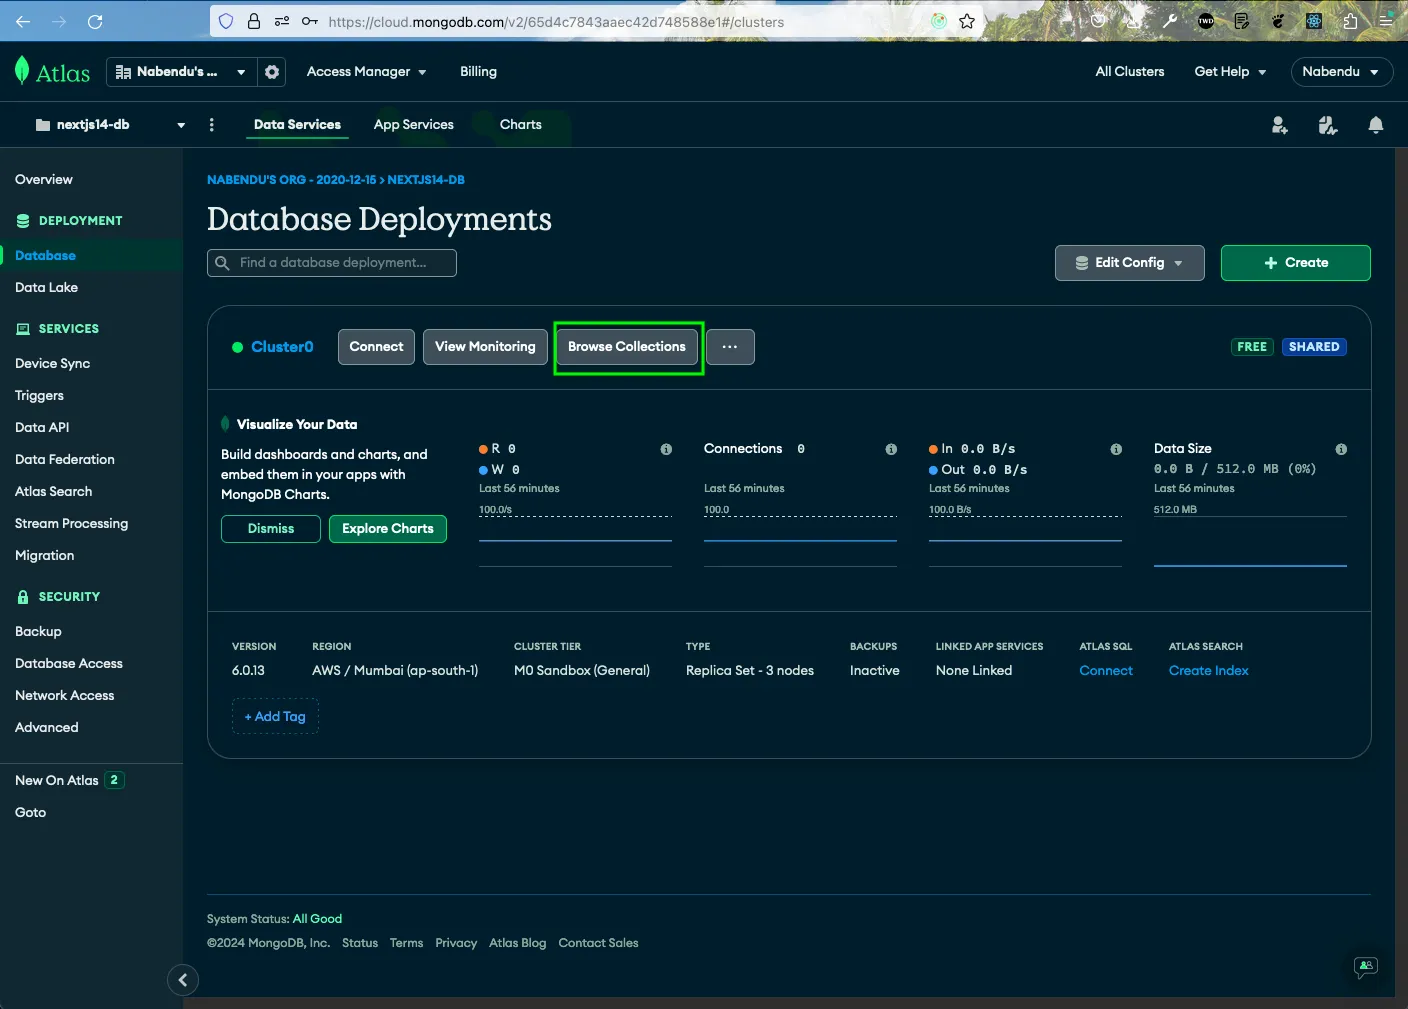Click the site permissions icon in the address bar
This screenshot has height=1009, width=1408.
[282, 21]
